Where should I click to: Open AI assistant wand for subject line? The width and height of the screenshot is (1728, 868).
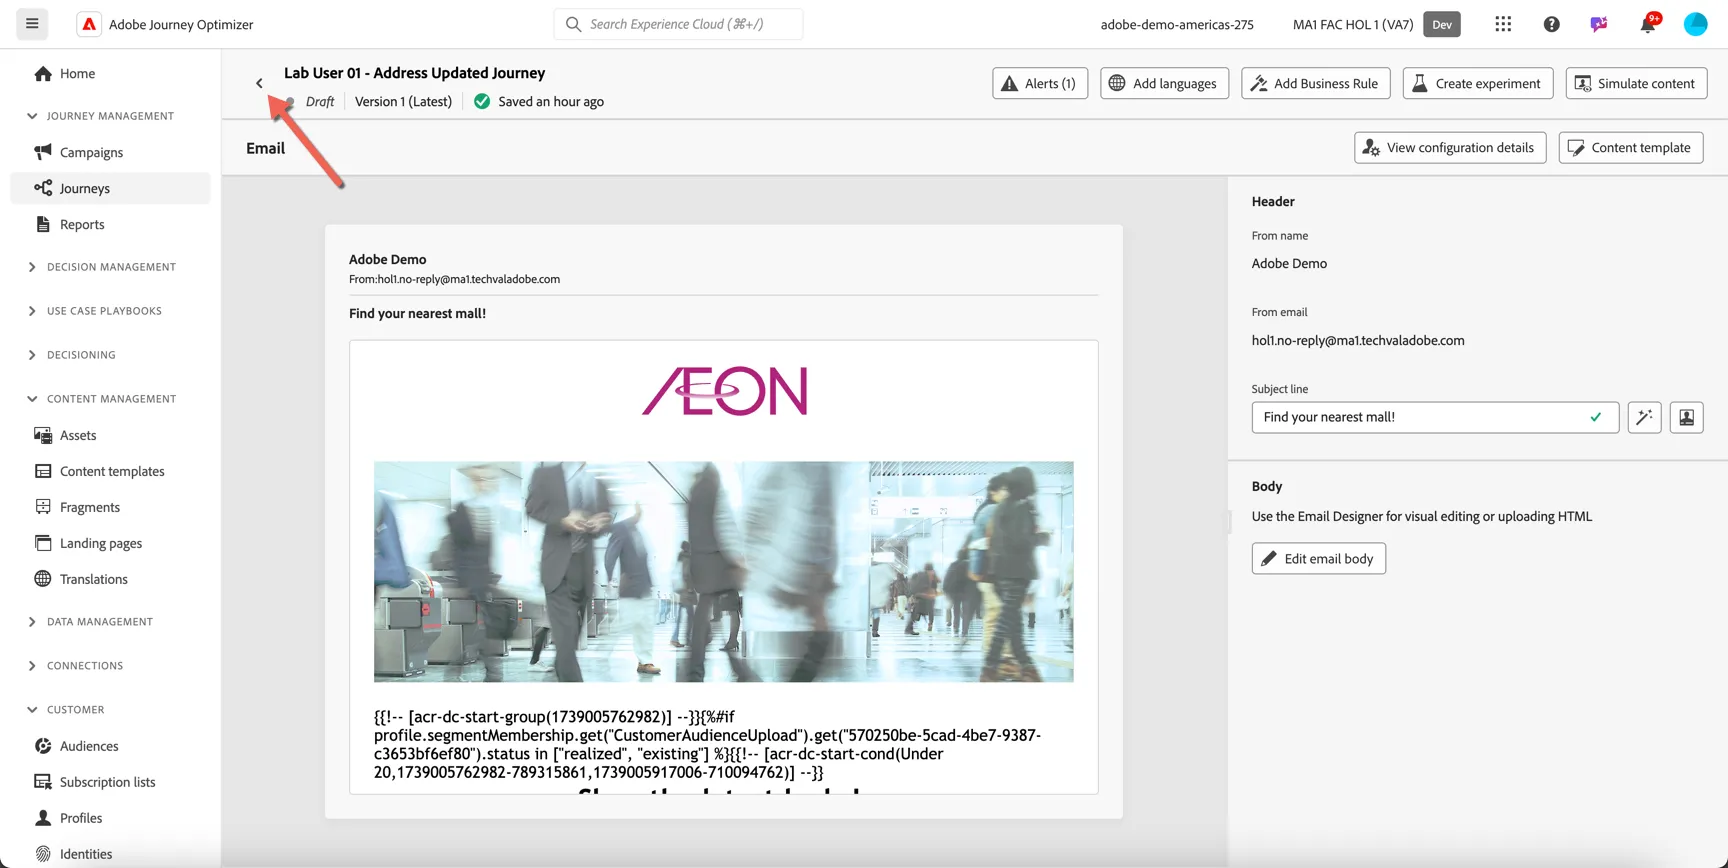(1644, 417)
